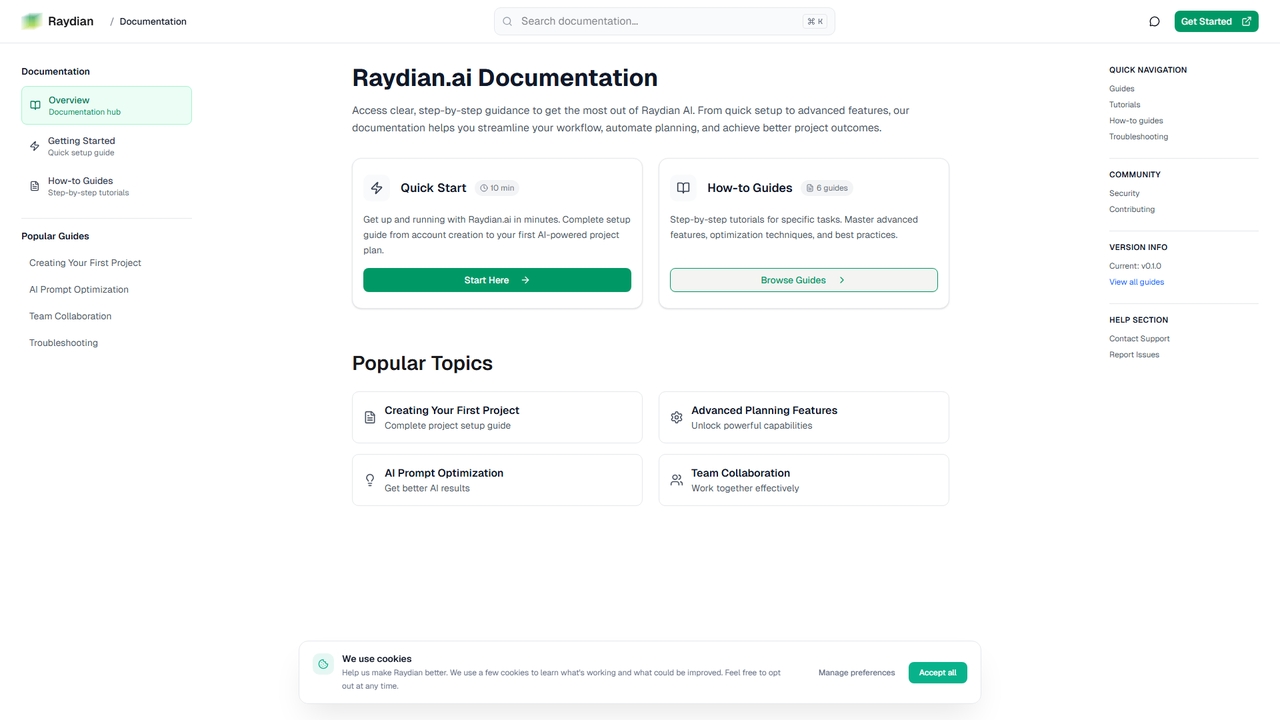Open Security under Community
Screen dimensions: 1280x720
coord(1124,193)
